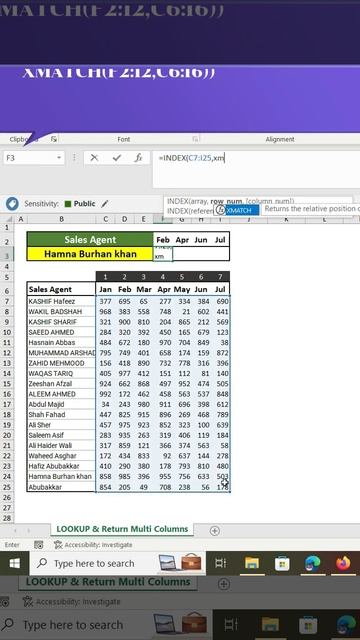The image size is (360, 640).
Task: Click the SAEED AHMED name cell
Action: pyautogui.click(x=61, y=332)
